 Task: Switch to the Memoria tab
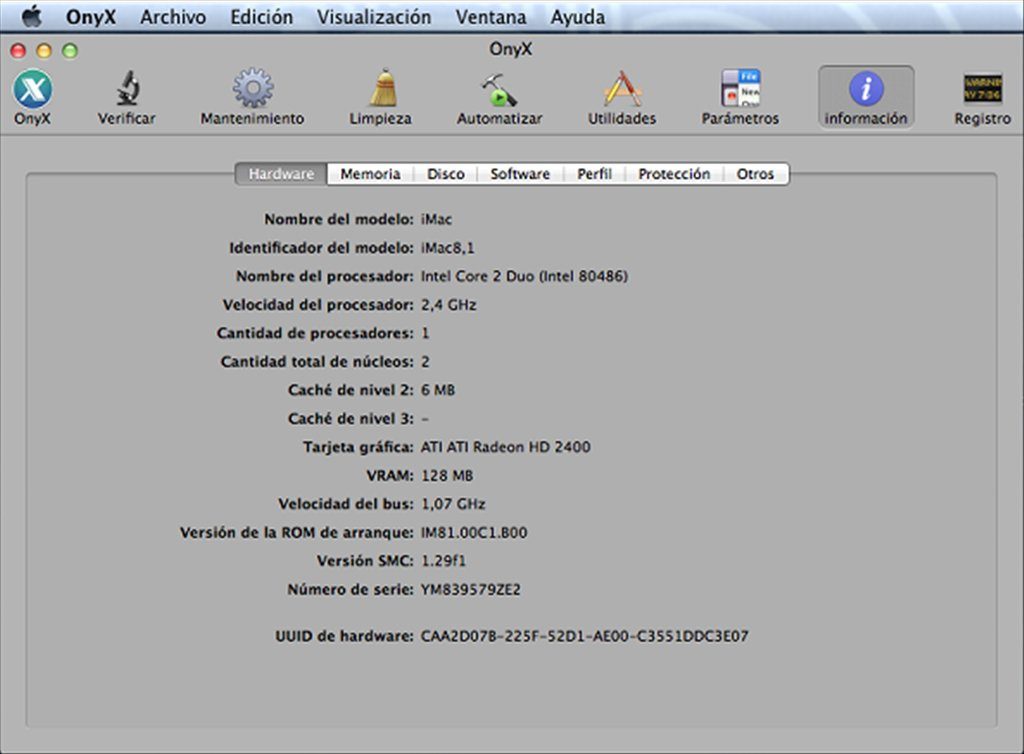370,174
